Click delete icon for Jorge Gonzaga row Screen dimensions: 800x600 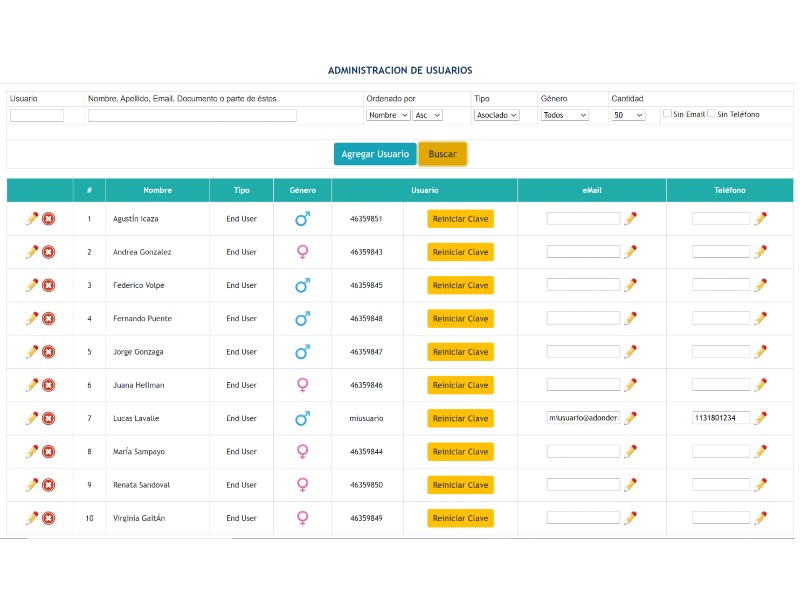click(48, 352)
